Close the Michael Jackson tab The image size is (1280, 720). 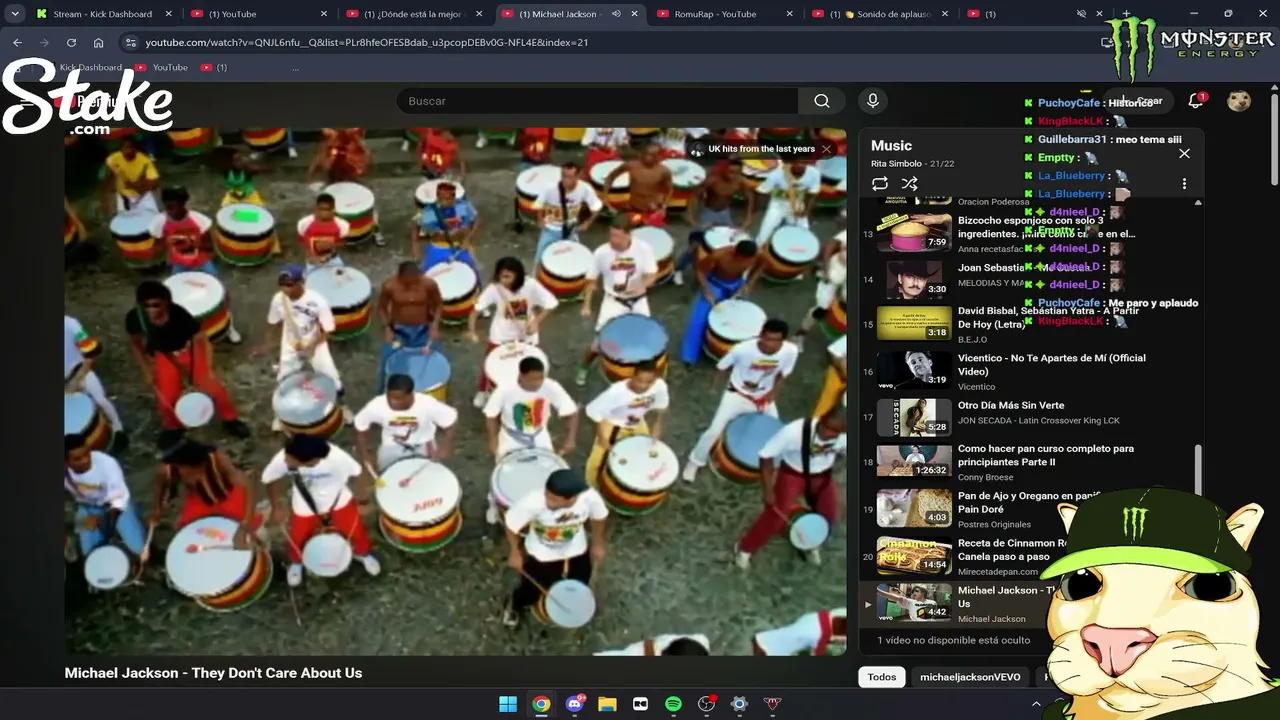(635, 14)
